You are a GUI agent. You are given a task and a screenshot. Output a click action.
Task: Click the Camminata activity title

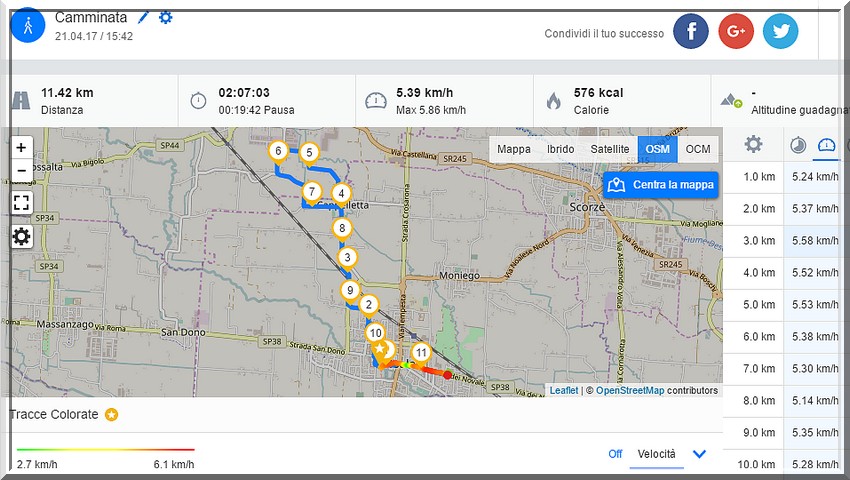click(91, 17)
